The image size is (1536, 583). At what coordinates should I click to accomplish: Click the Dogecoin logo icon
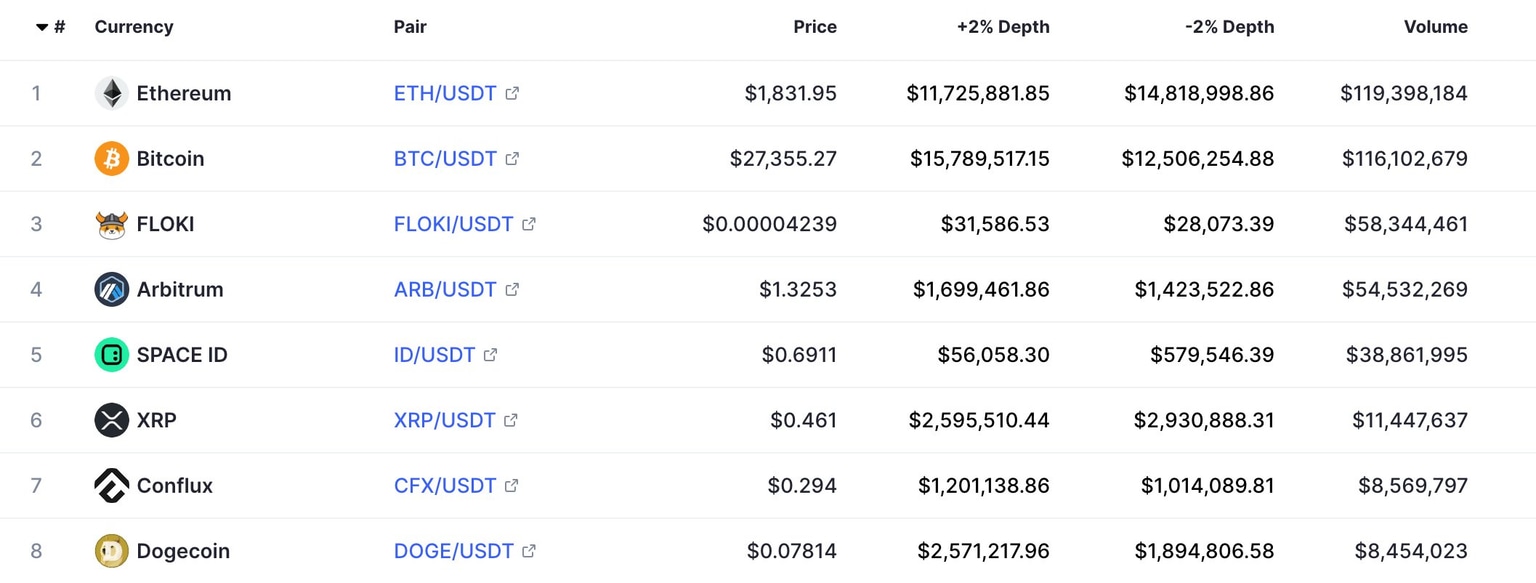[111, 551]
